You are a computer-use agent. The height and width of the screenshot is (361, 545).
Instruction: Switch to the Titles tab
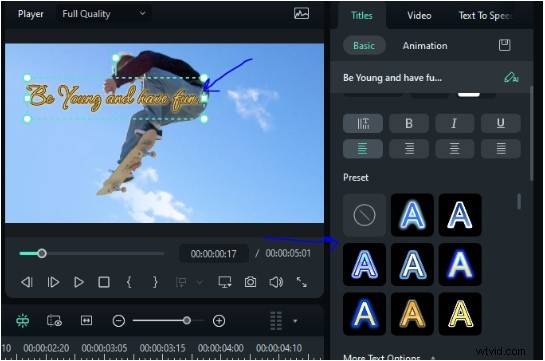[x=361, y=16]
